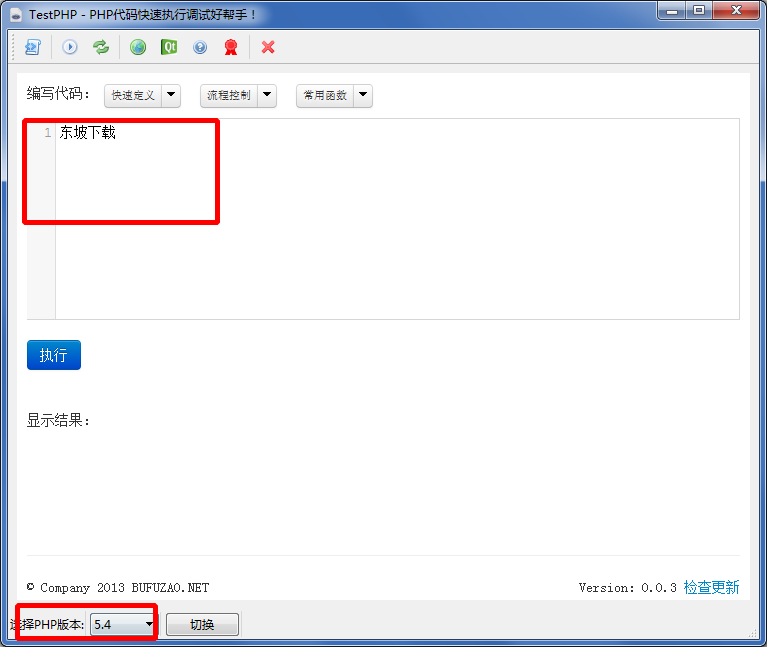The image size is (767, 647).
Task: Click the script file icon in toolbar
Action: pyautogui.click(x=33, y=47)
